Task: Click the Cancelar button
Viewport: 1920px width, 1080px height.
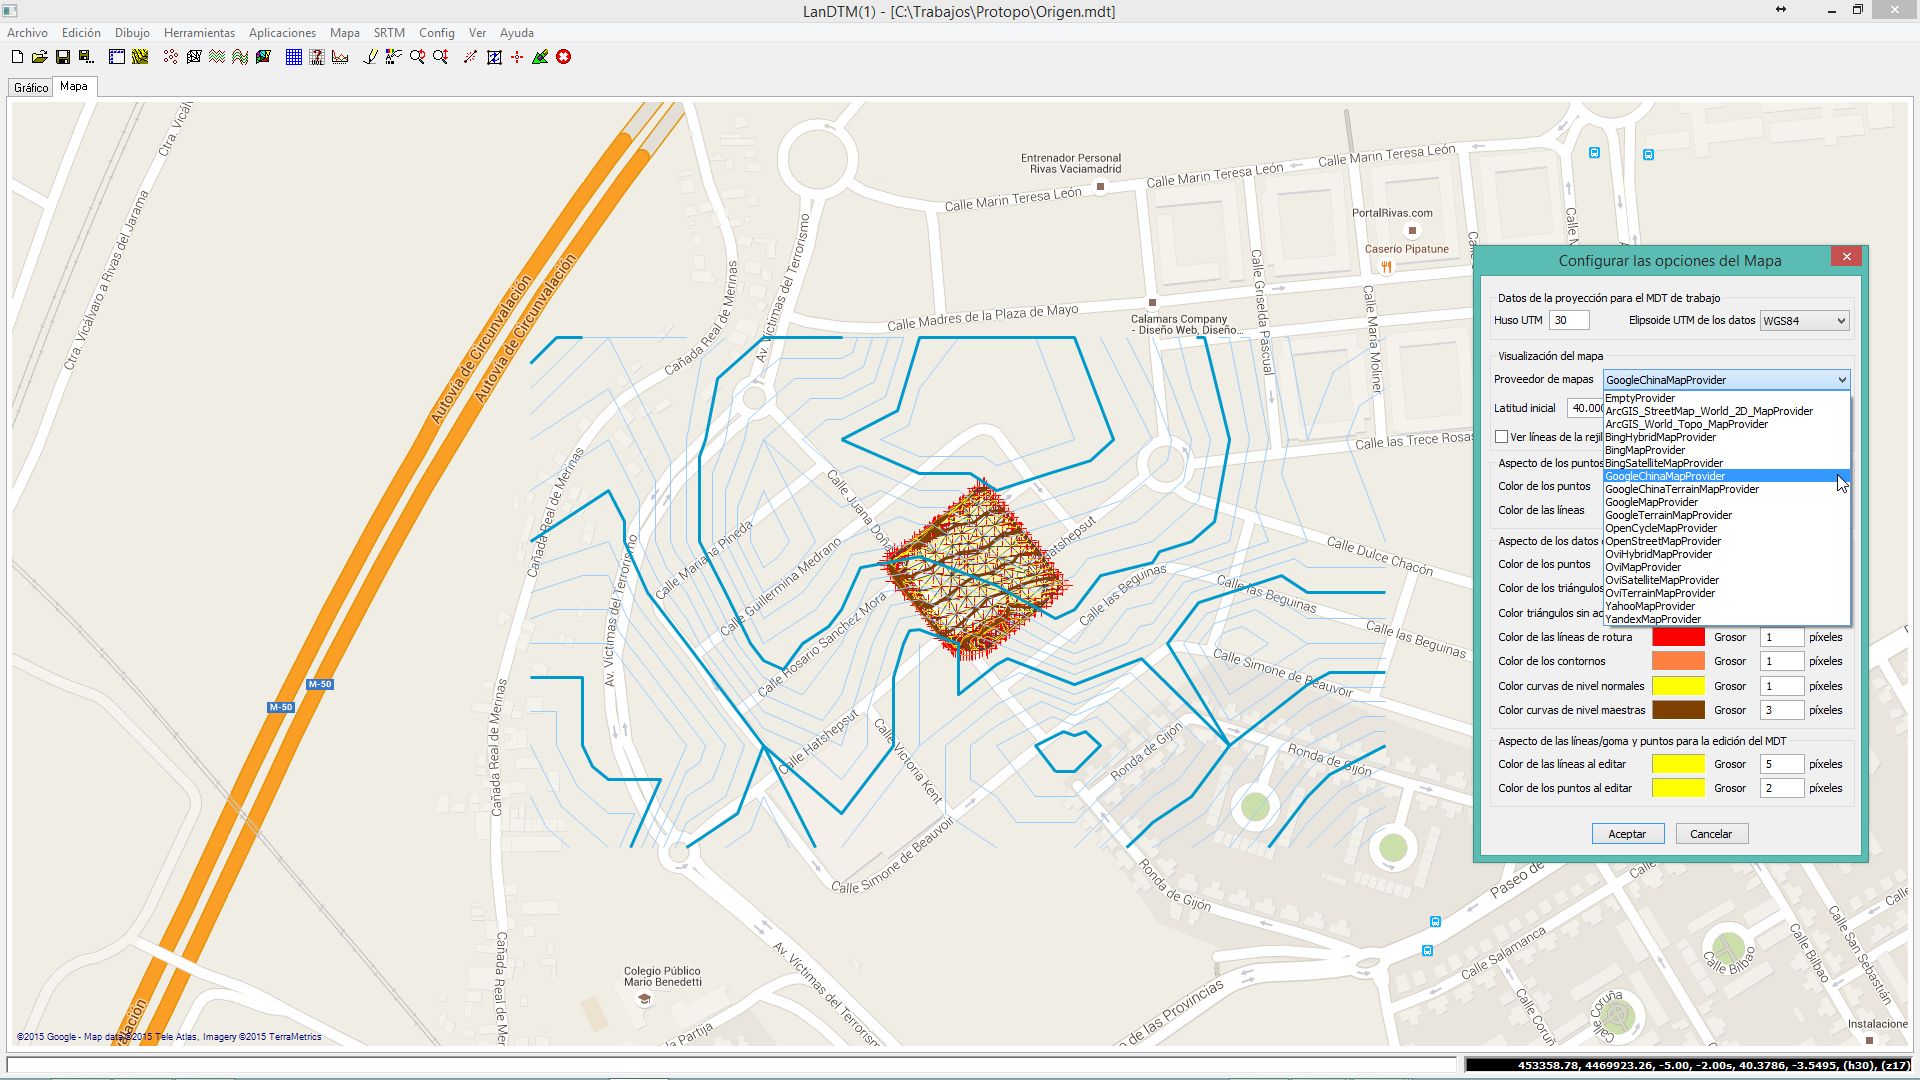Action: (1711, 834)
